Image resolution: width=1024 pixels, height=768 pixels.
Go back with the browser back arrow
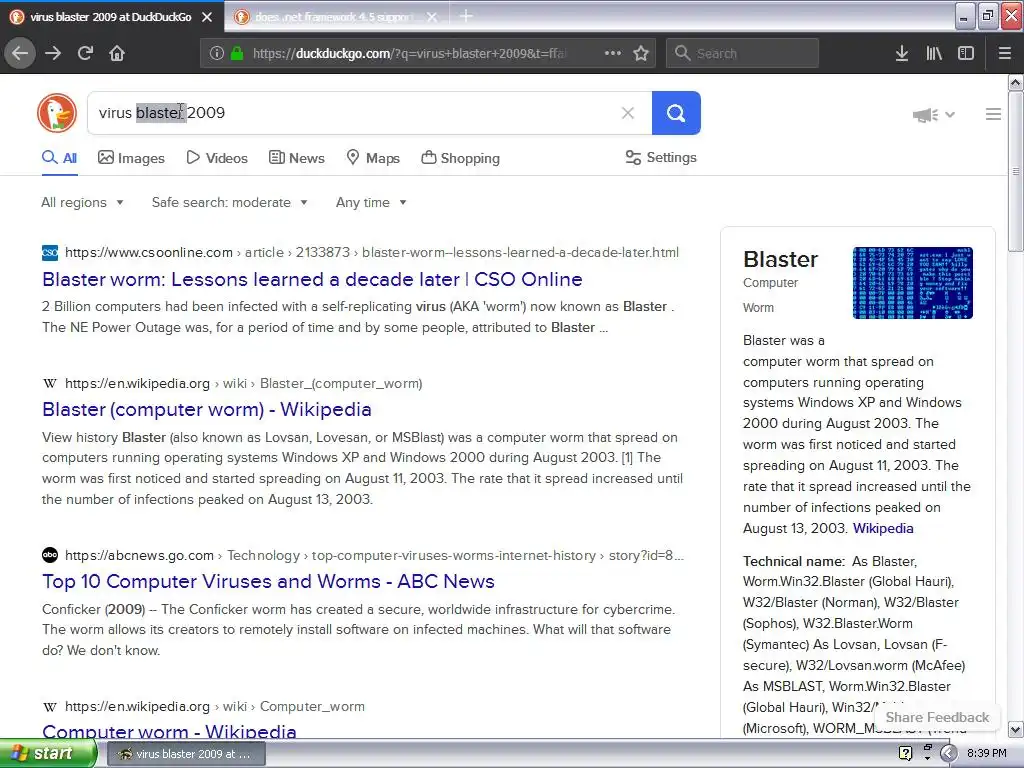(x=20, y=53)
